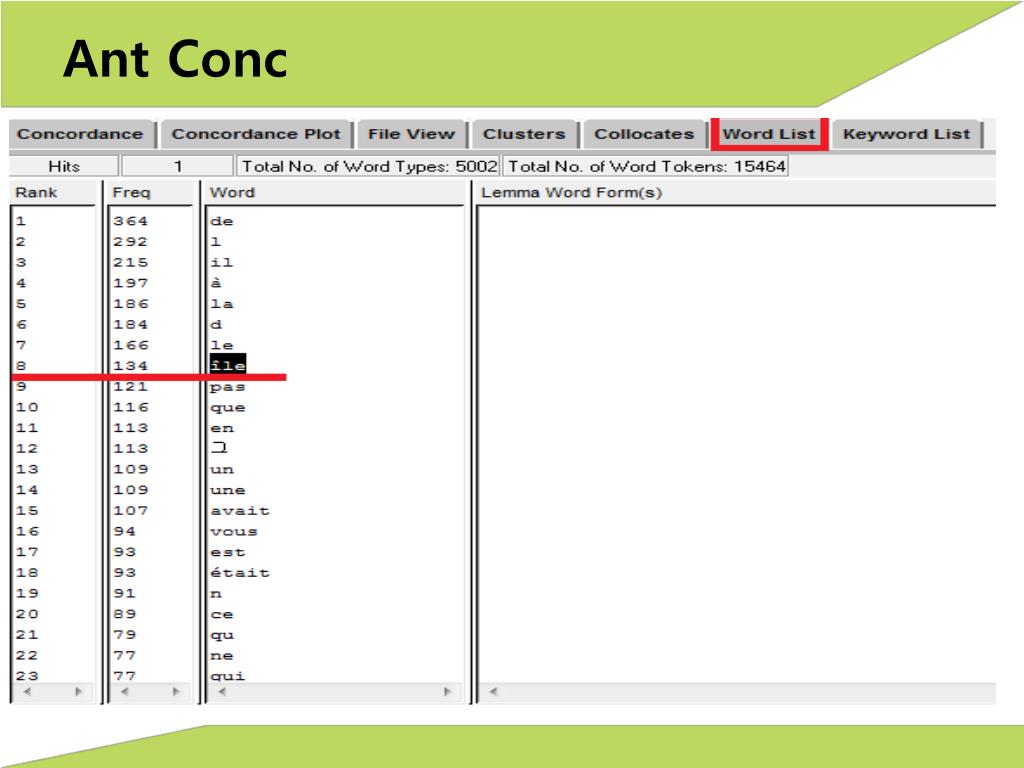
Task: Click the highlighted word 'île'
Action: point(228,364)
